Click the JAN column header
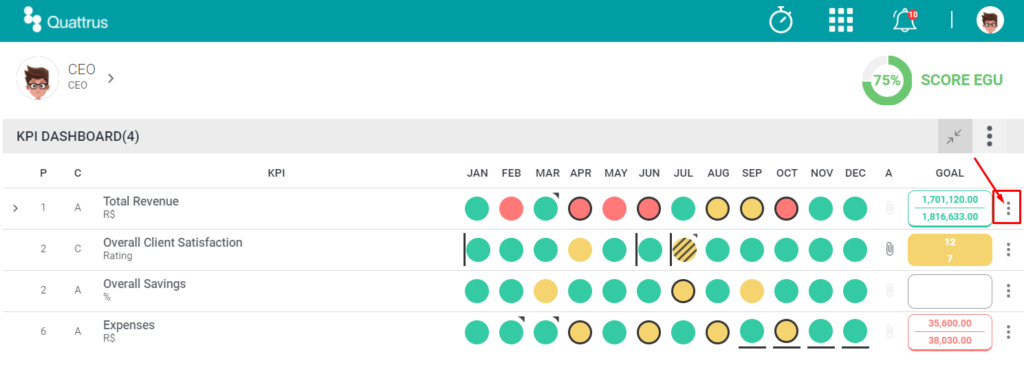The width and height of the screenshot is (1024, 365). coord(477,173)
